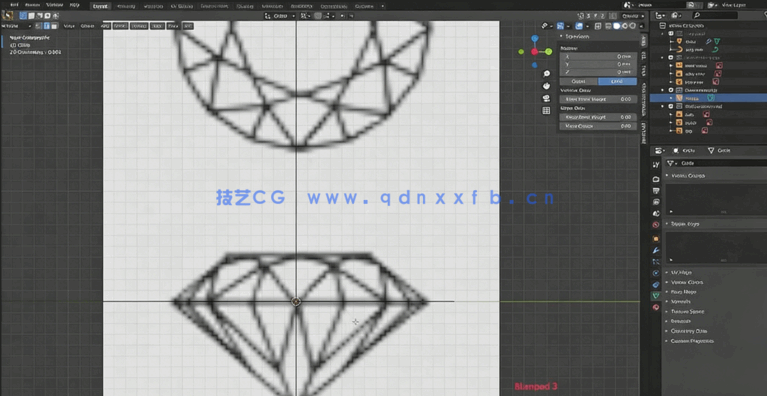Open the green Object Data tab
The height and width of the screenshot is (396, 767).
[x=656, y=295]
